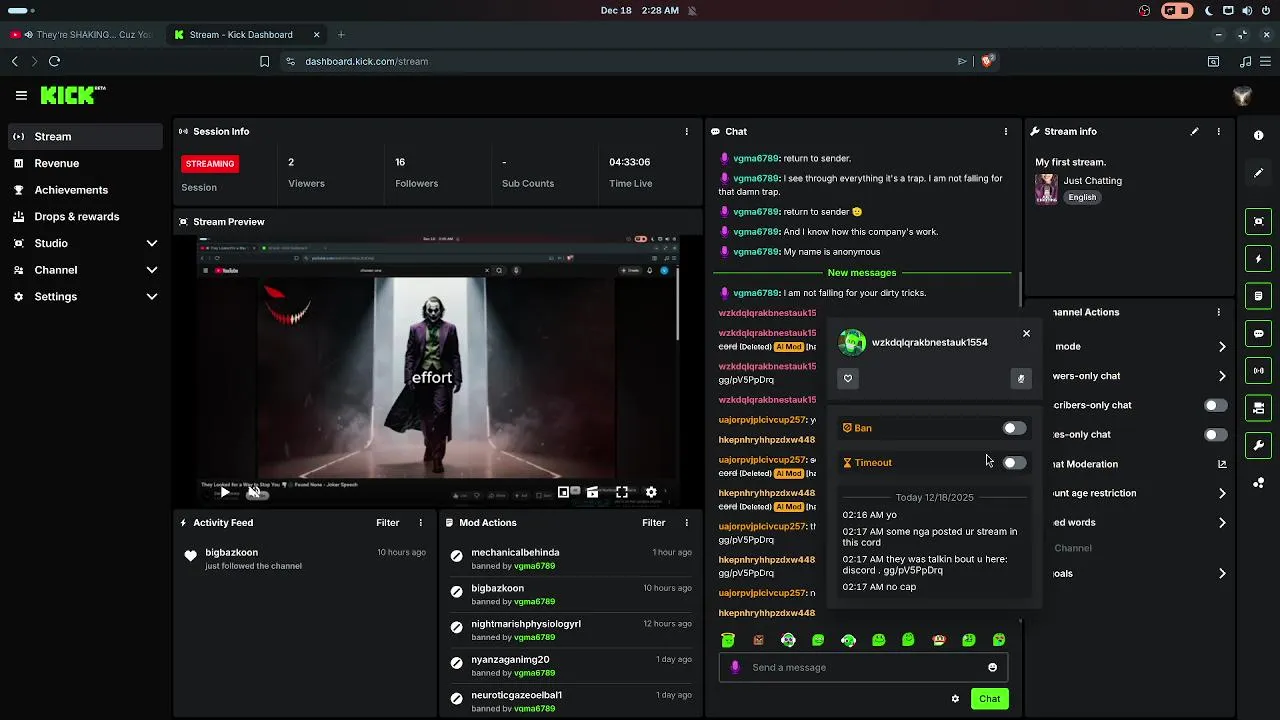Click the Kick logo
The width and height of the screenshot is (1280, 720).
click(73, 95)
